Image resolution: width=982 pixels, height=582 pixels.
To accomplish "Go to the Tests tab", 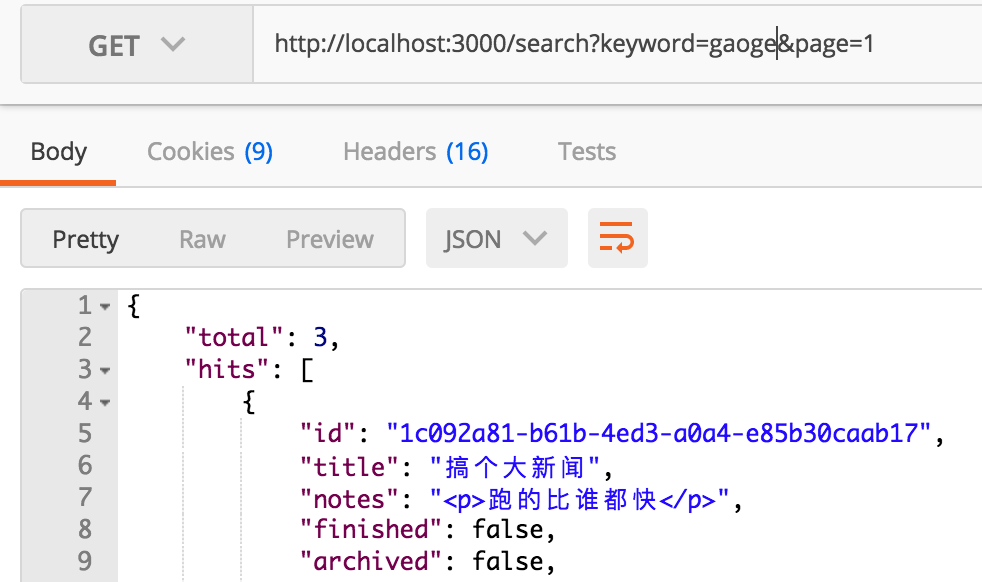I will [586, 152].
